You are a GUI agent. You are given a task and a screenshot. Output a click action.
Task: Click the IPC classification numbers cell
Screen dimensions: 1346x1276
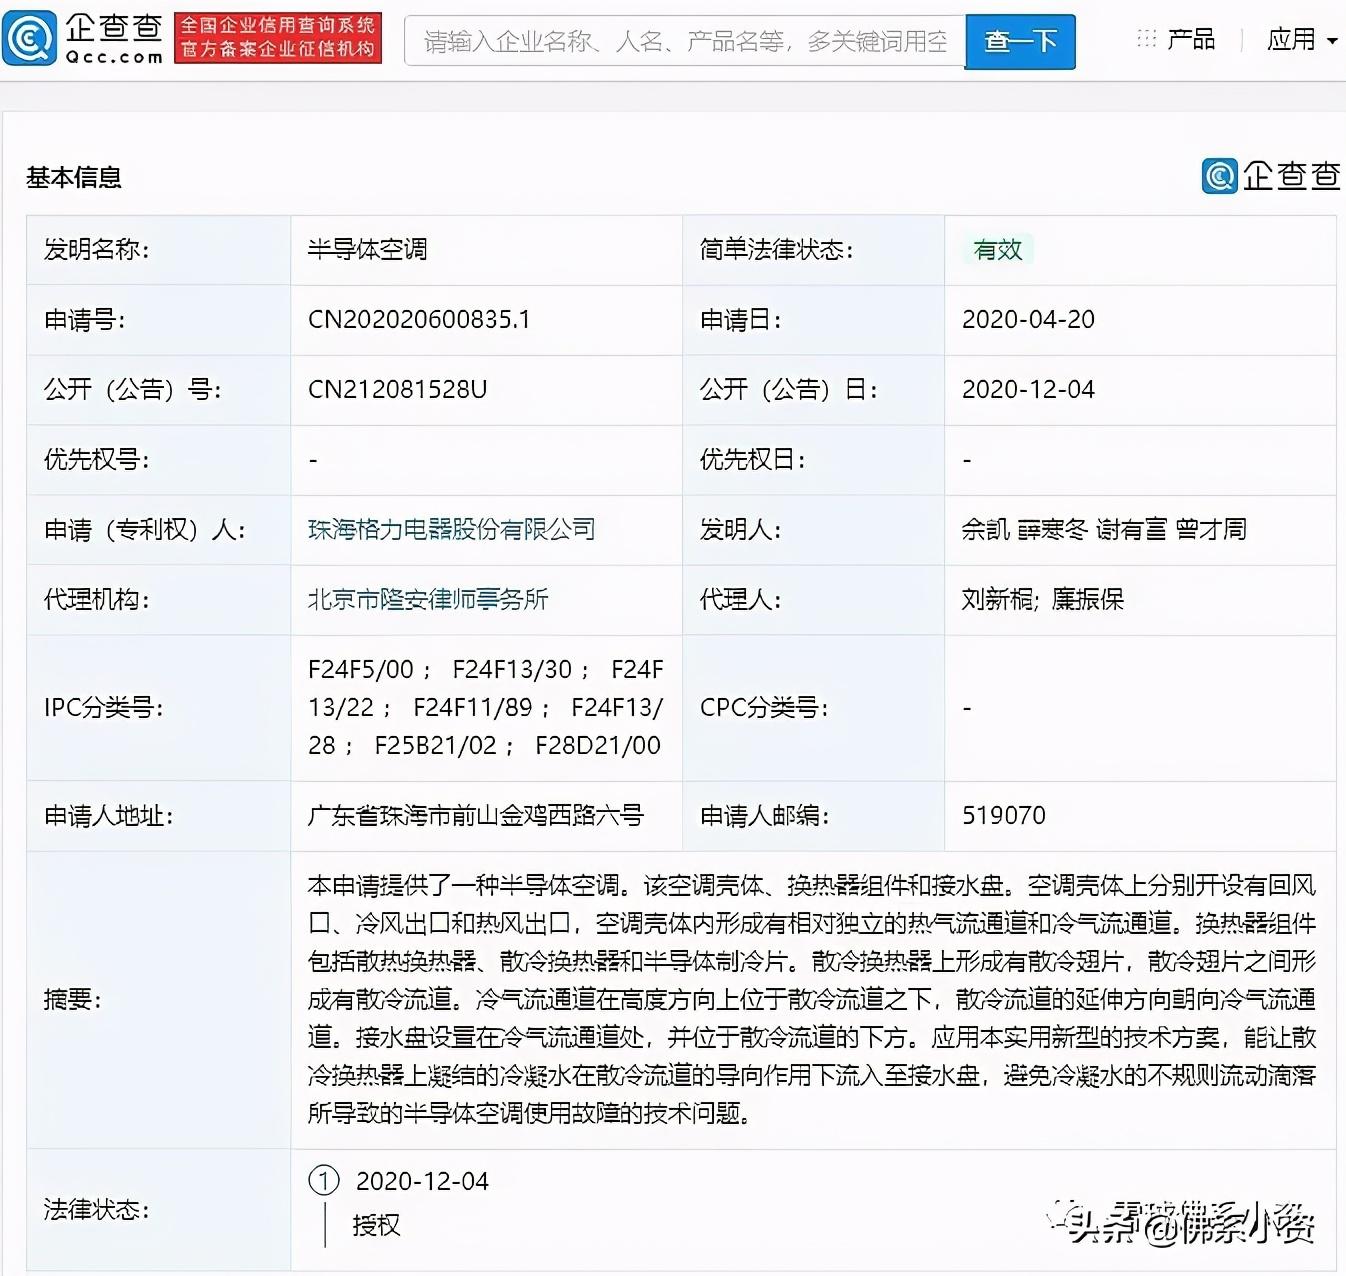(486, 708)
